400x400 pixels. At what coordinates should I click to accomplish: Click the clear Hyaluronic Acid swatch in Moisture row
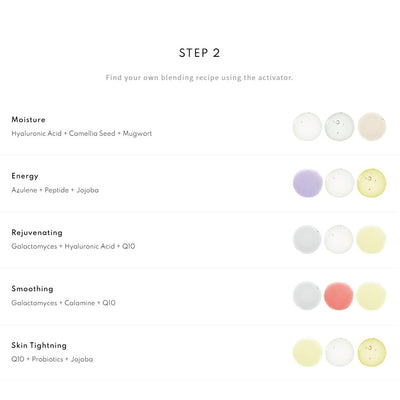tap(307, 126)
